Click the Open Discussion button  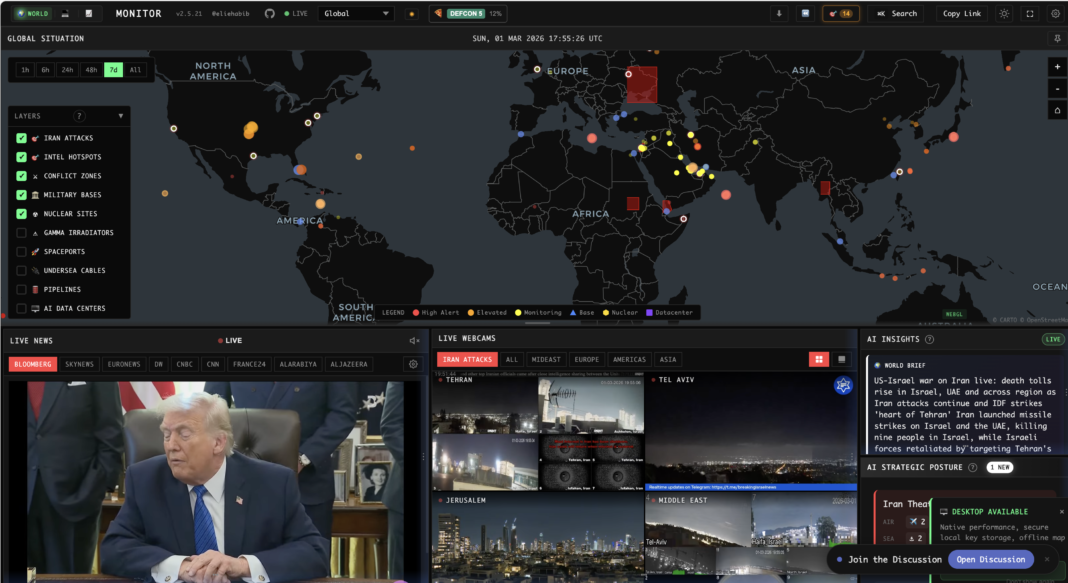[x=990, y=559]
